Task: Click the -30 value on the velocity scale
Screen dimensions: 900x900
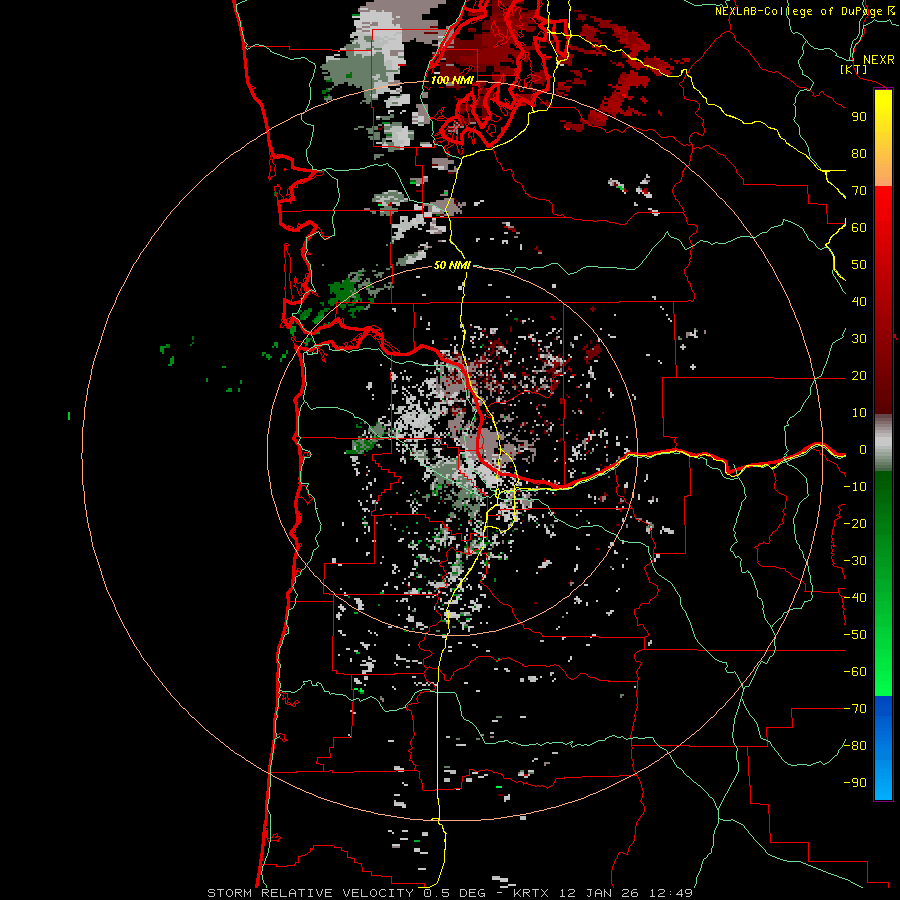Action: (x=855, y=561)
